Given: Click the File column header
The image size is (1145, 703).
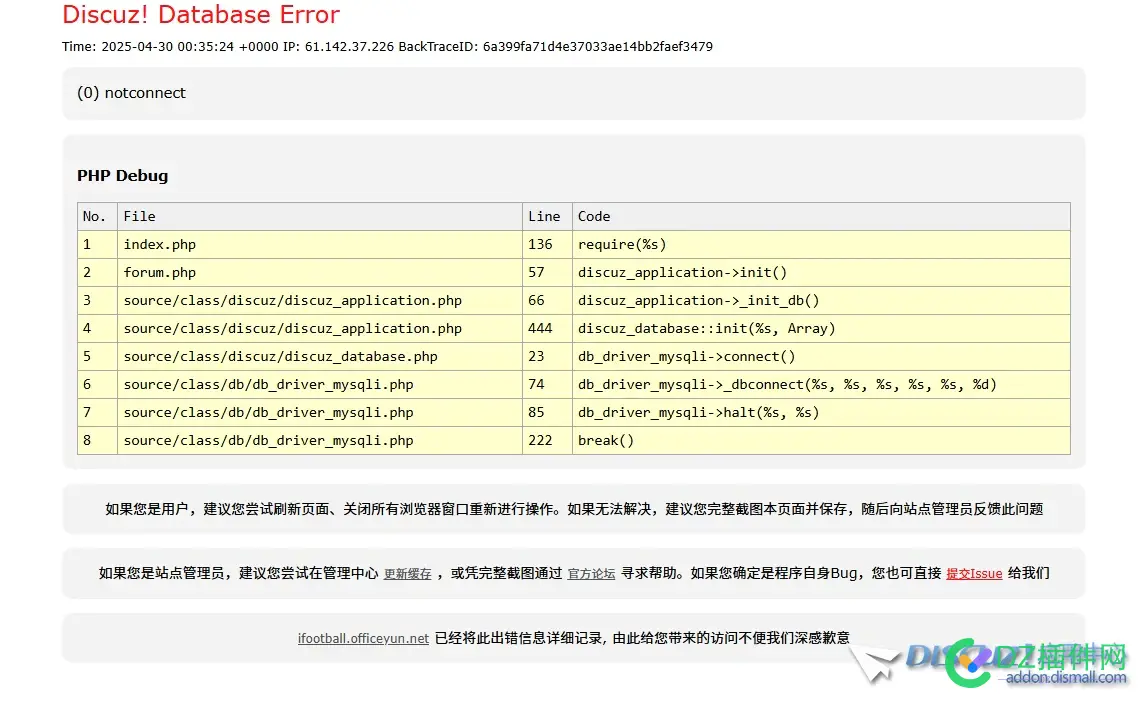Looking at the screenshot, I should pyautogui.click(x=139, y=216).
